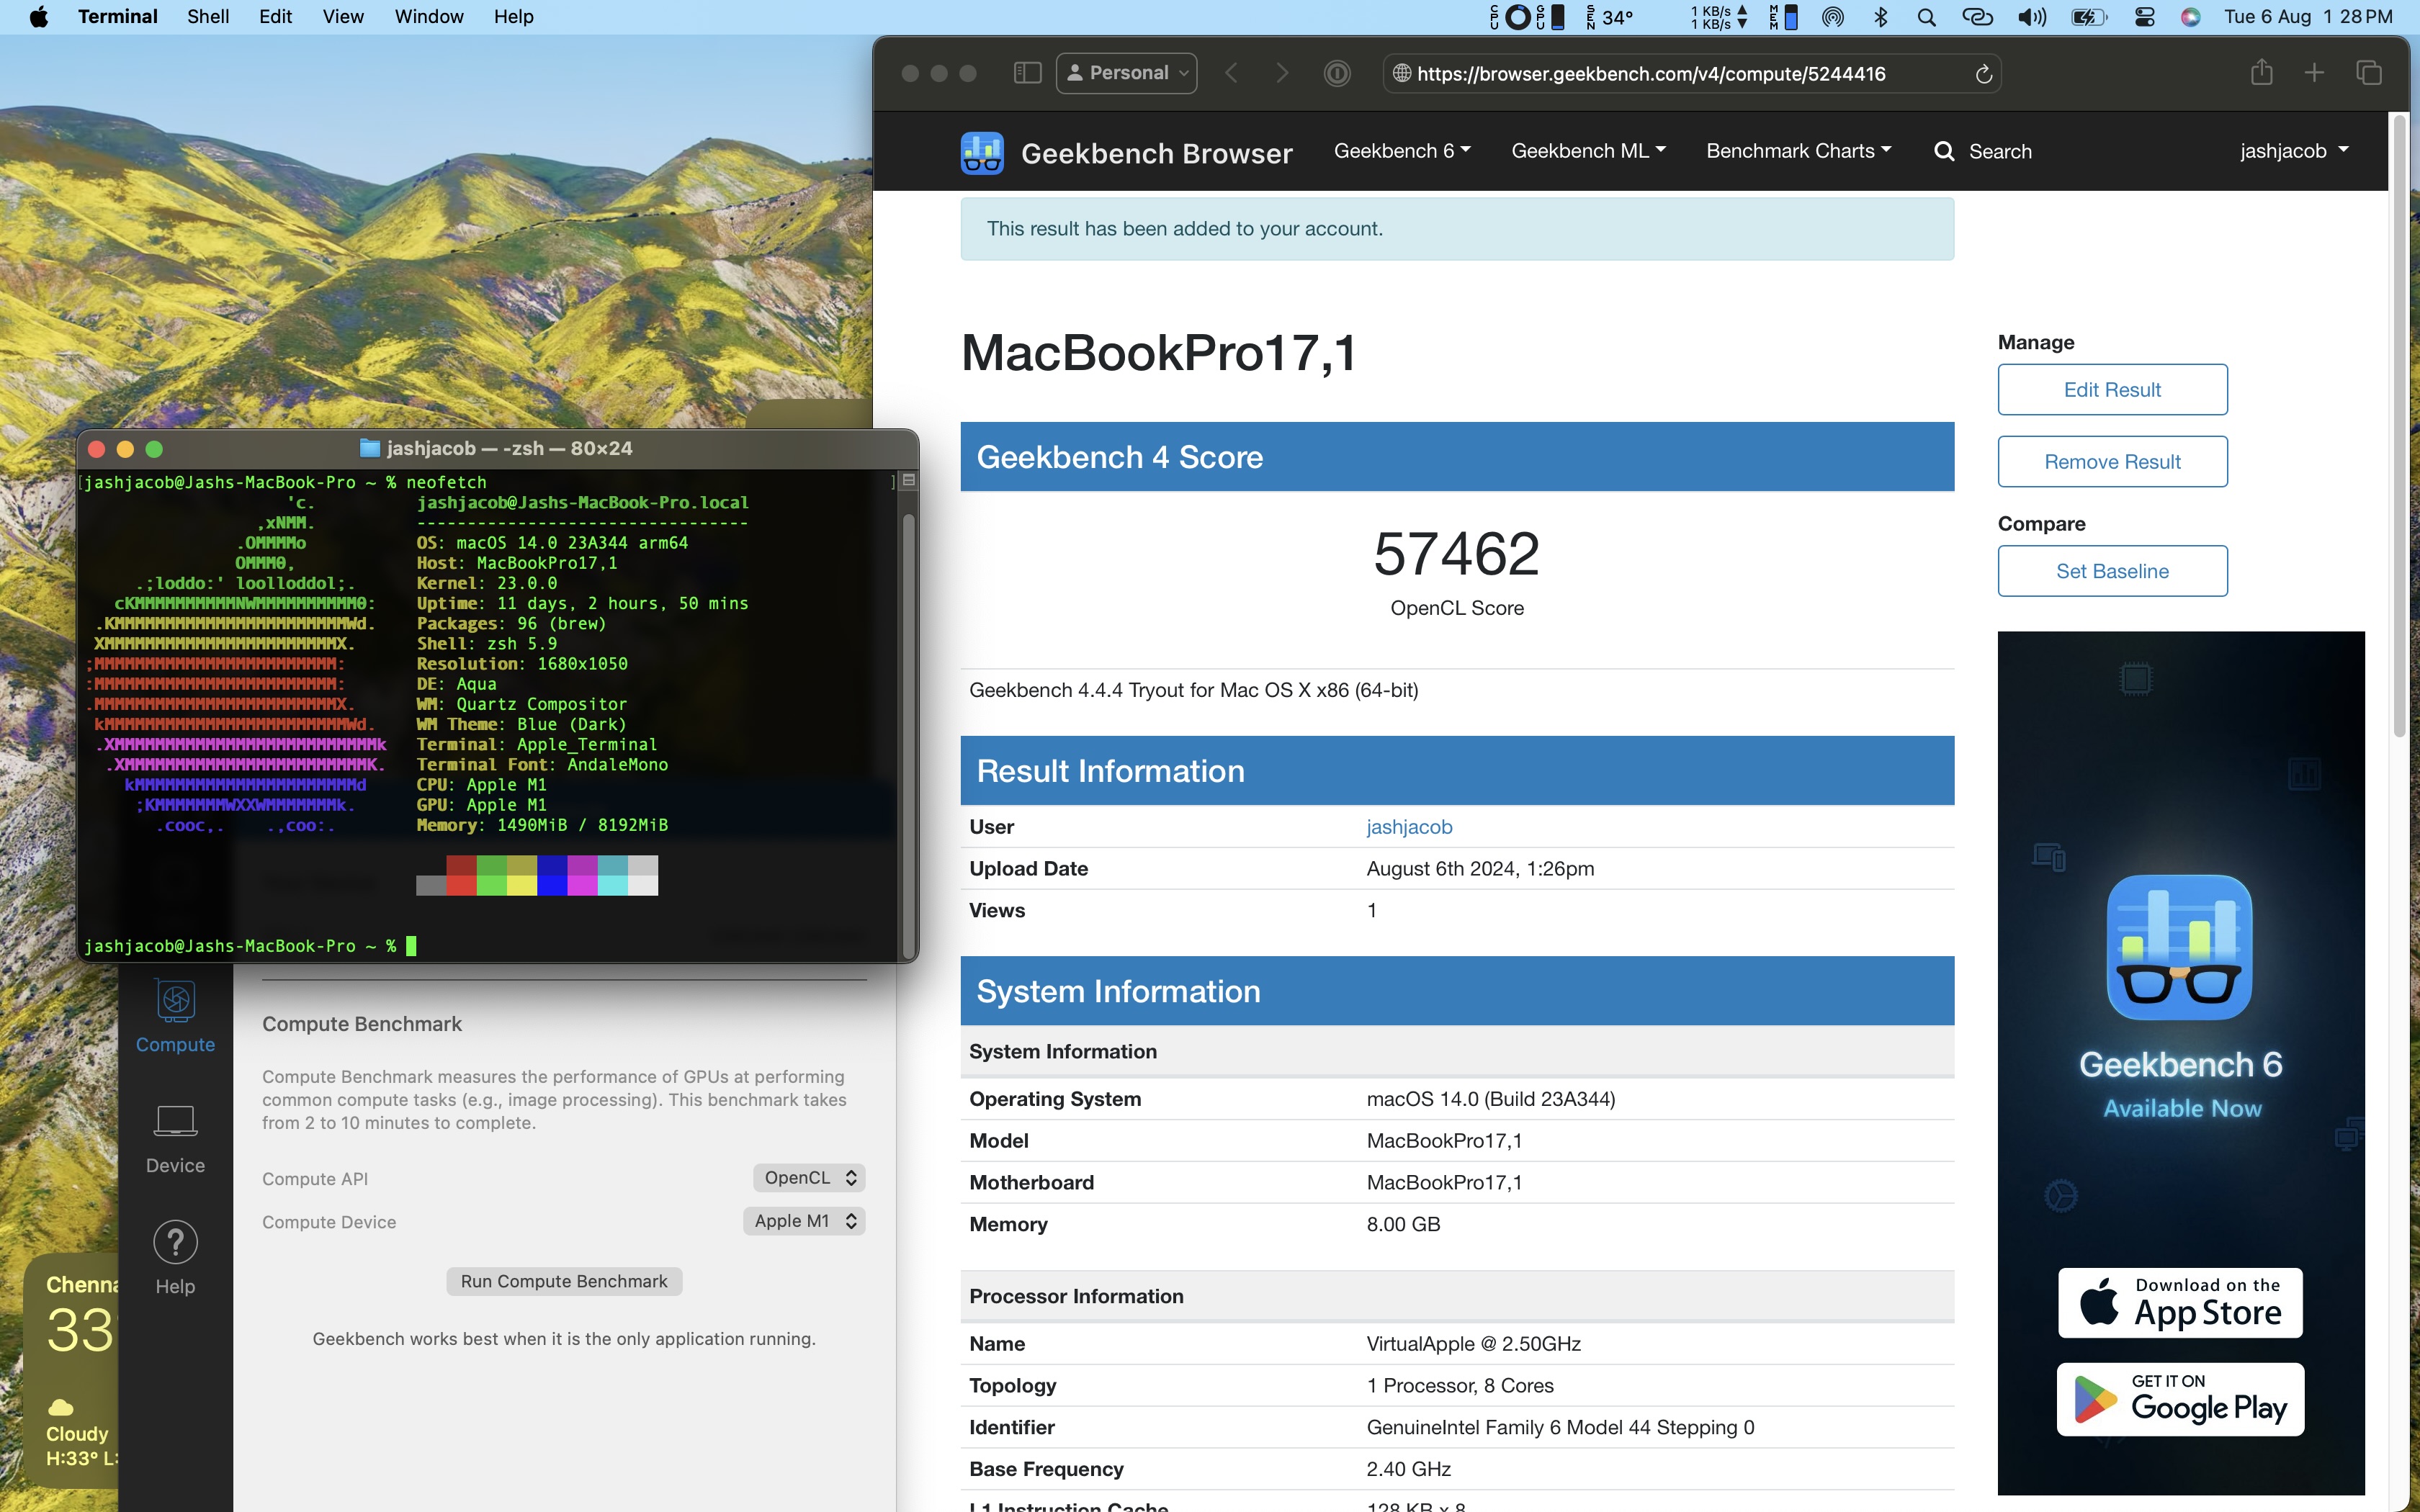The width and height of the screenshot is (2420, 1512).
Task: Click the Link (chain) menu bar icon
Action: (x=1977, y=17)
